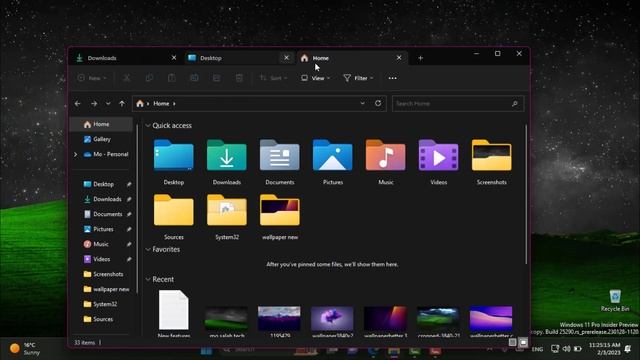This screenshot has width=640, height=360.
Task: Select Home in the navigation pane
Action: pyautogui.click(x=101, y=124)
